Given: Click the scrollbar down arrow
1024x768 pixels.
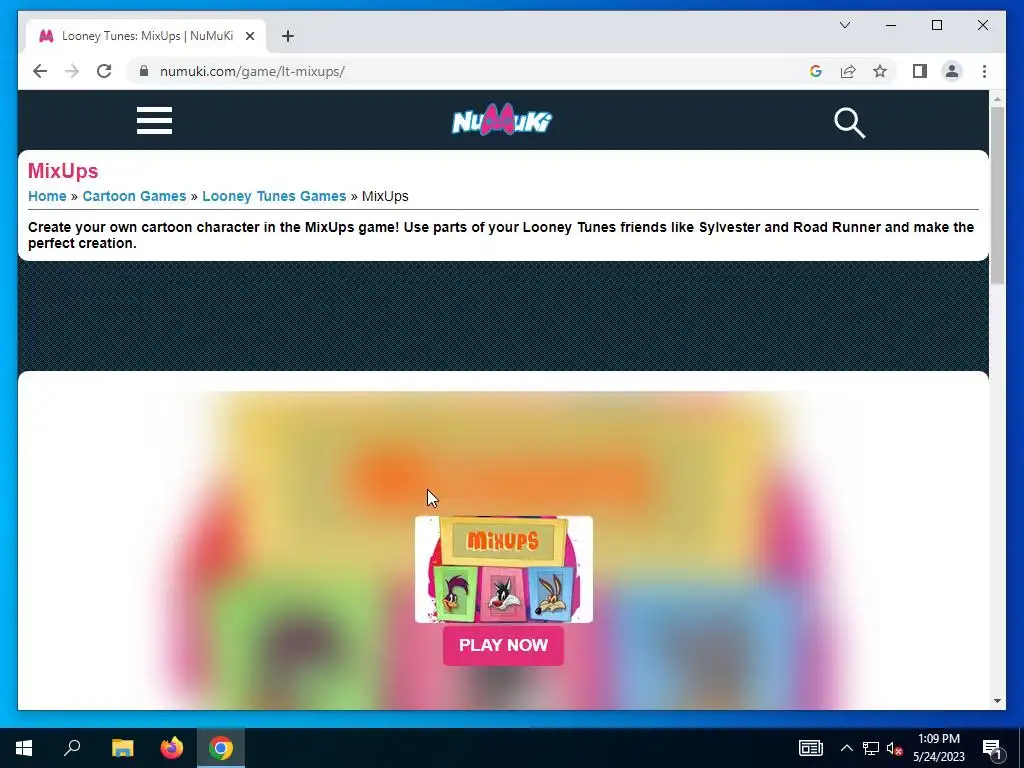Looking at the screenshot, I should coord(997,701).
